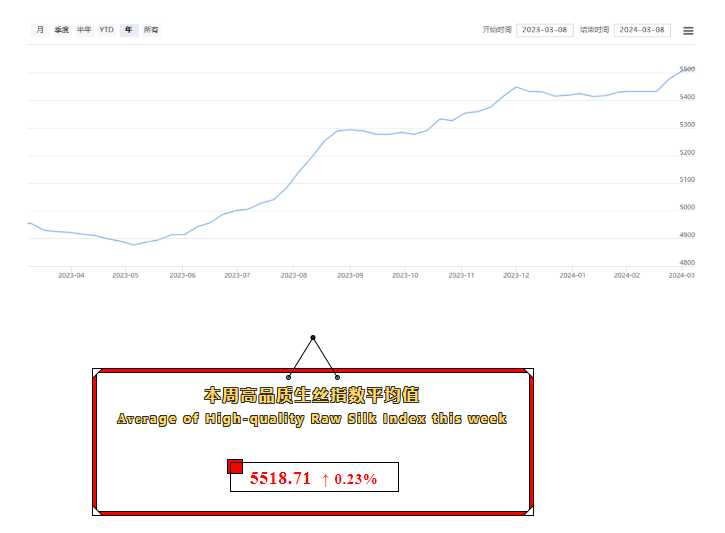Viewport: 725px width, 533px height.
Task: Click the red up arrow indicator
Action: tap(325, 479)
